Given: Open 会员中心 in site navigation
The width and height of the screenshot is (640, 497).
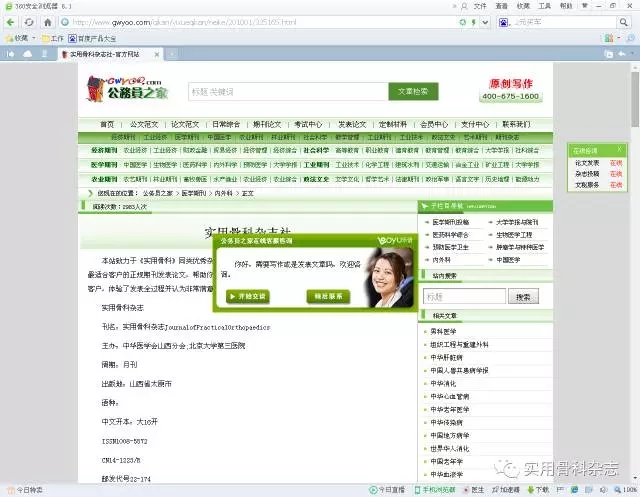Looking at the screenshot, I should (x=434, y=124).
